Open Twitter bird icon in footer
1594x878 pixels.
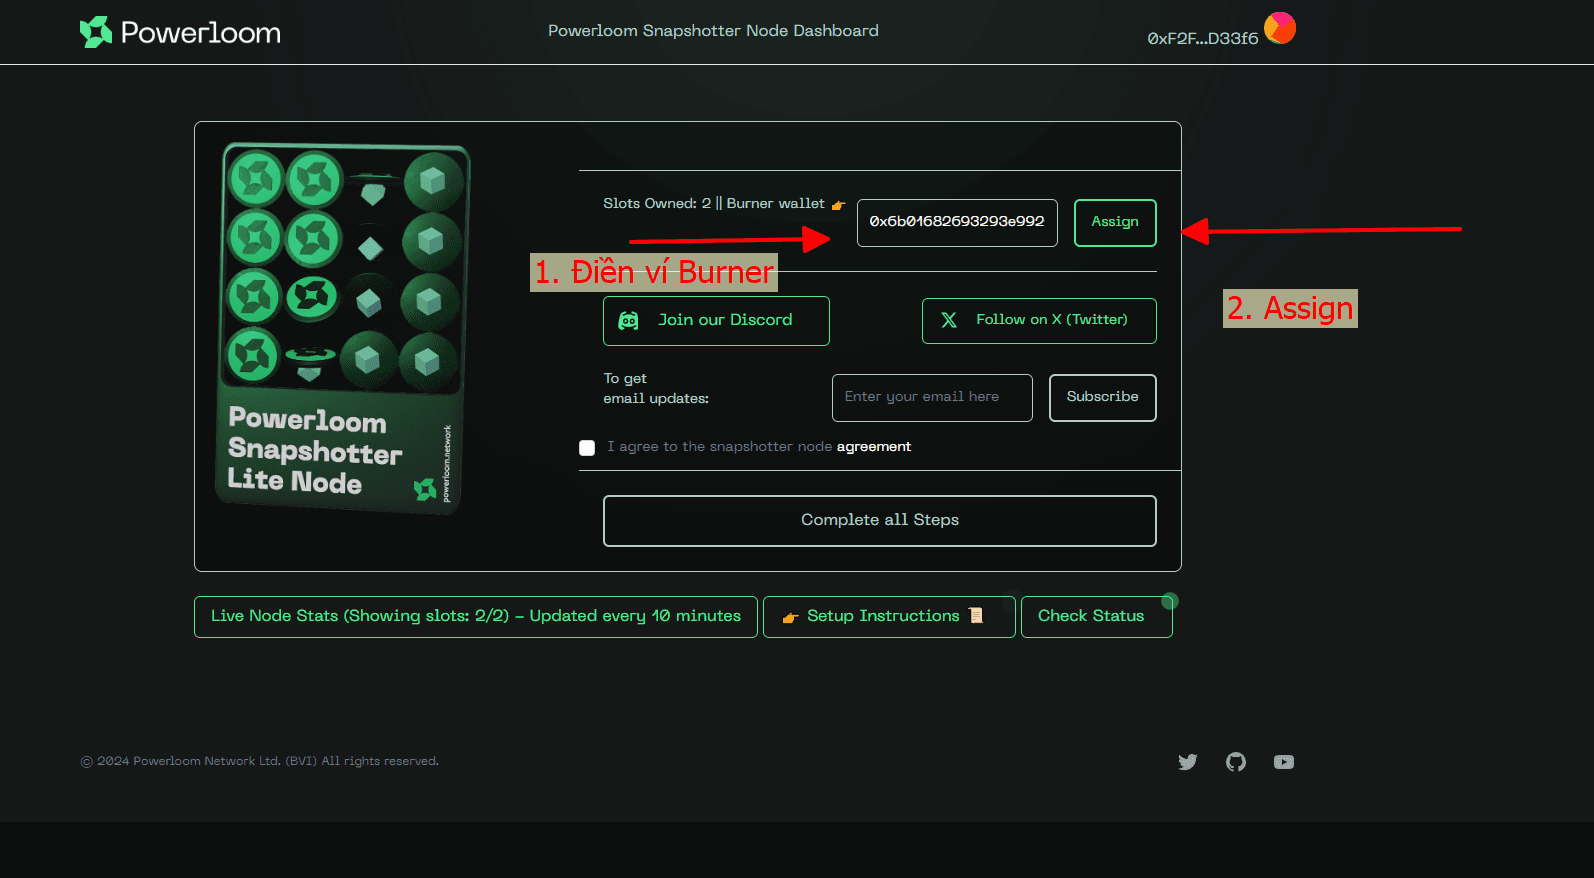click(x=1188, y=762)
